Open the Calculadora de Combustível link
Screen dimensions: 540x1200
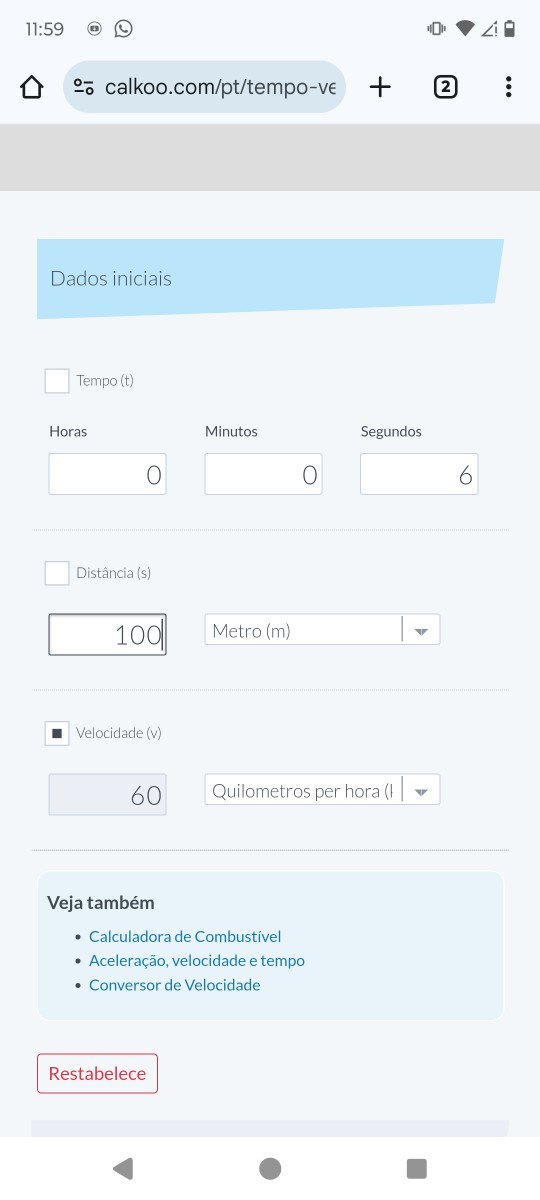point(185,937)
